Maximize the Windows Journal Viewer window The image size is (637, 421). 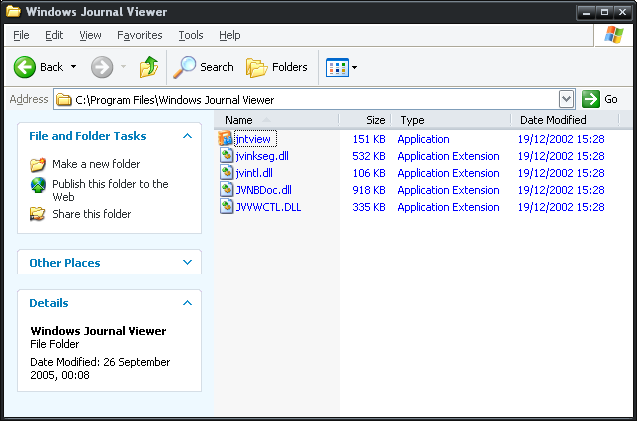pos(604,12)
